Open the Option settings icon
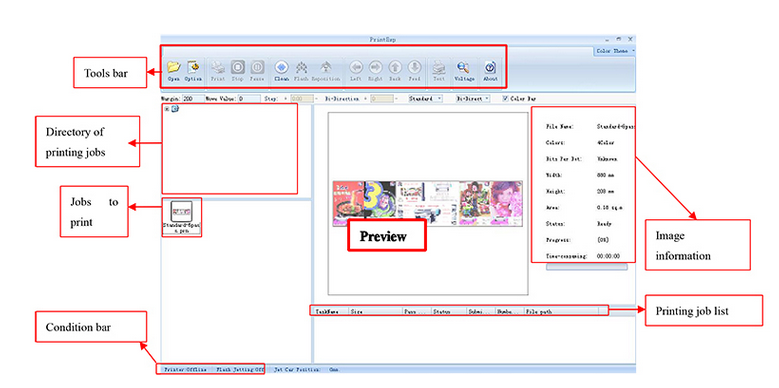The height and width of the screenshot is (388, 779). click(x=193, y=67)
